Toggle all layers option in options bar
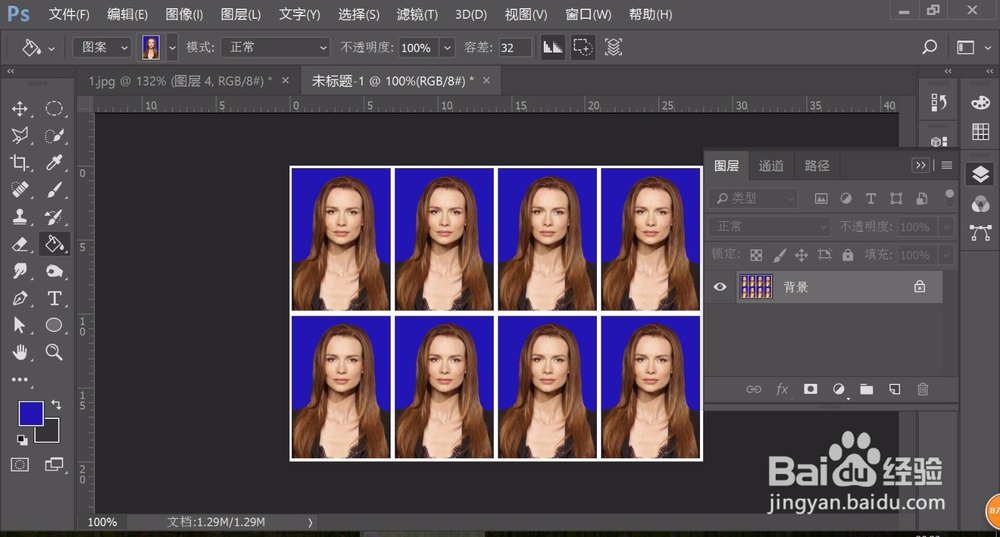This screenshot has width=1000, height=537. tap(613, 47)
